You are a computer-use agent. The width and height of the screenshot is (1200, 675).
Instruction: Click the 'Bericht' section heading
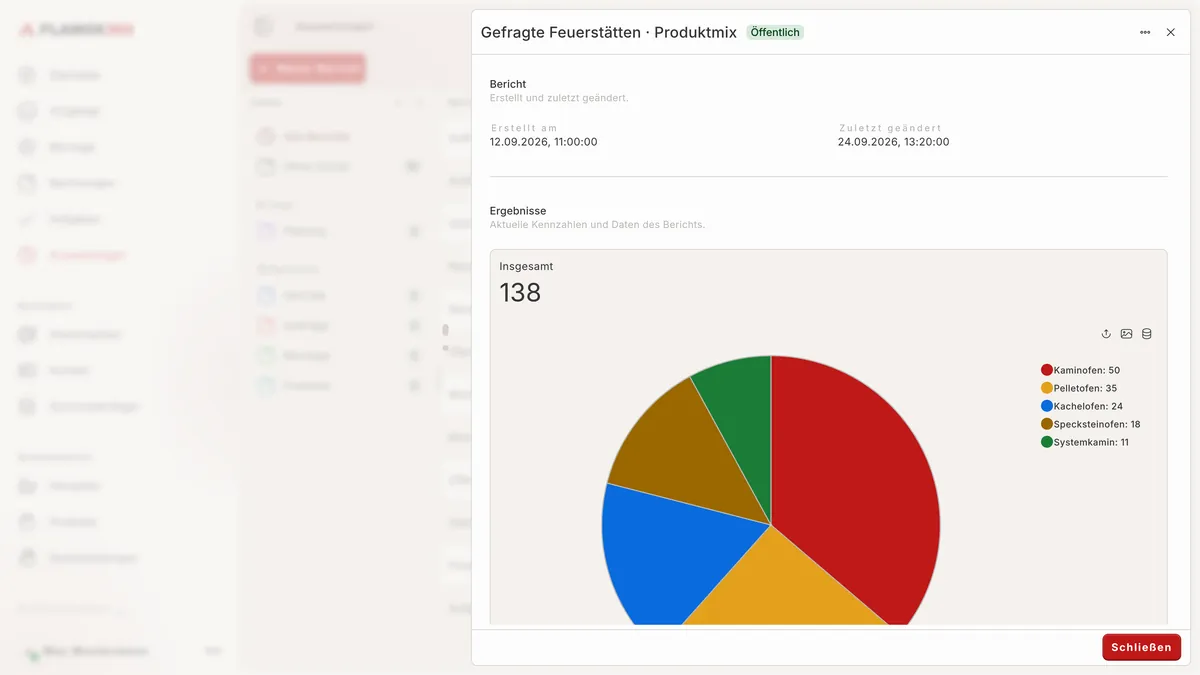tap(508, 84)
